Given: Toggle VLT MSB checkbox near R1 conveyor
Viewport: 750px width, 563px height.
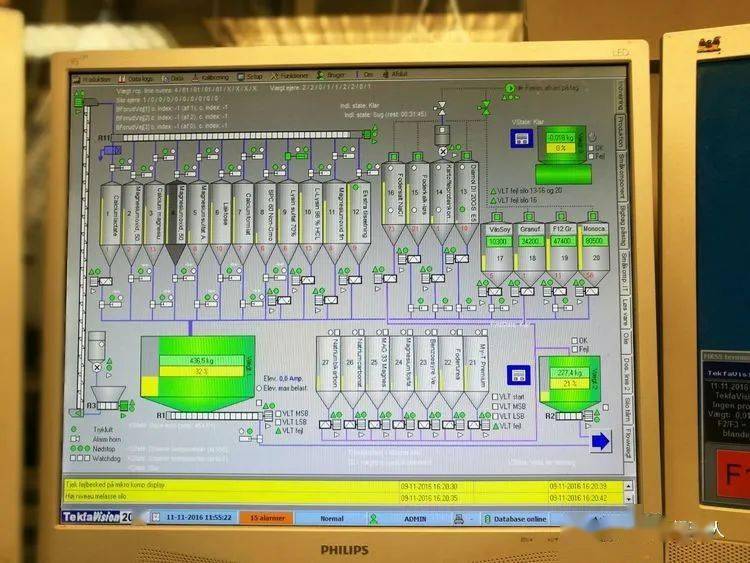Looking at the screenshot, I should pos(278,411).
